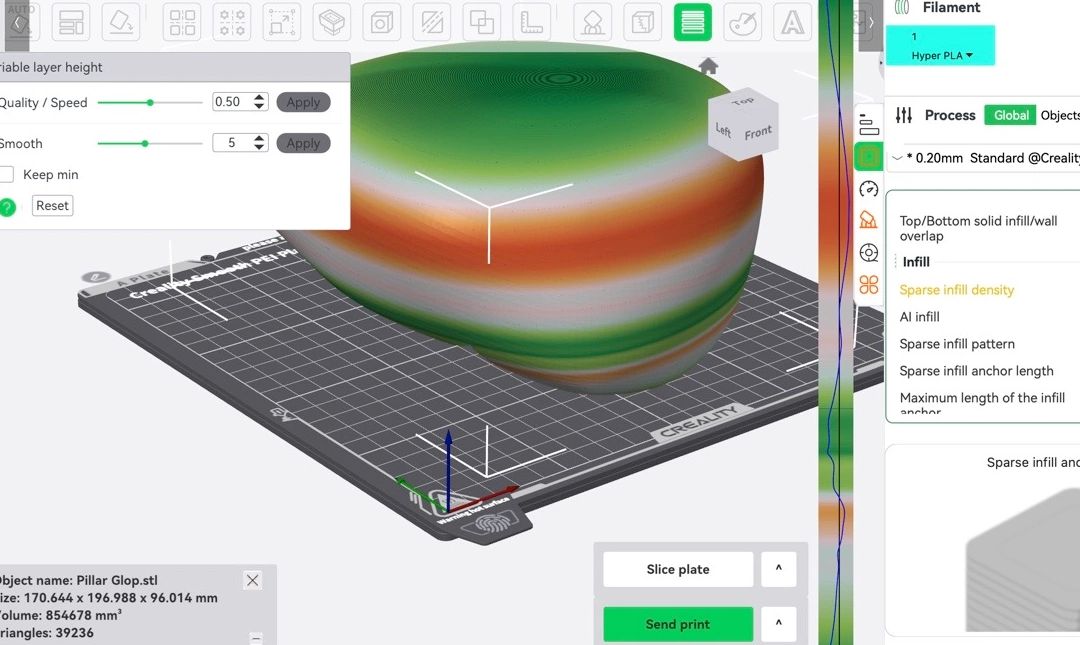Open the 0.20mm Standard process preset dropdown
Viewport: 1080px width, 645px height.
tap(985, 158)
